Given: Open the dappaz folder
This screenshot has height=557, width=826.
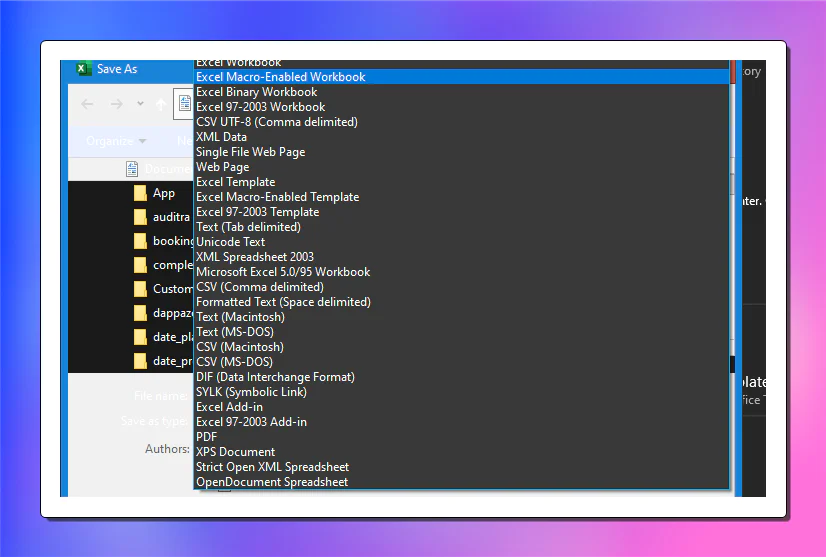Looking at the screenshot, I should coord(163,313).
